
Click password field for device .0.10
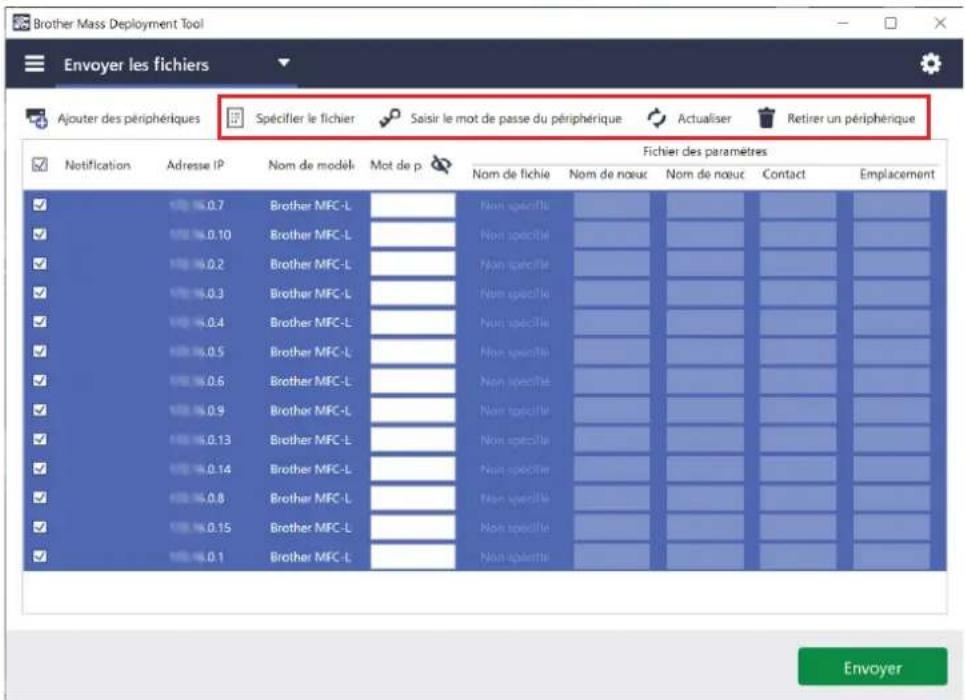pyautogui.click(x=413, y=235)
